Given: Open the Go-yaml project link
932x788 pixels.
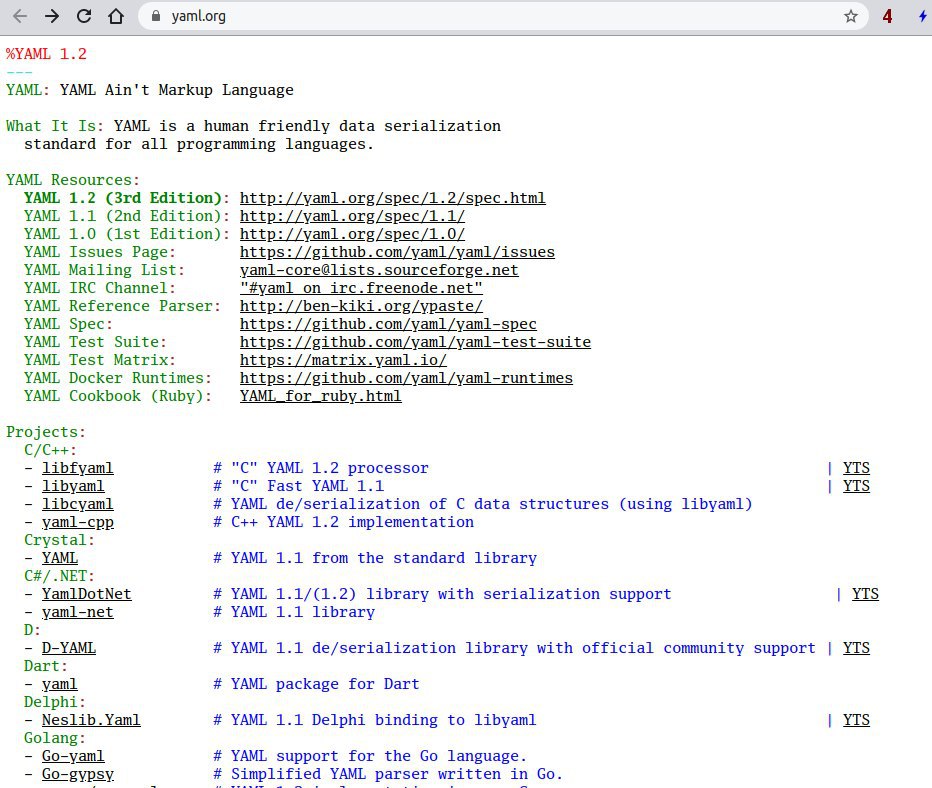Looking at the screenshot, I should [73, 756].
